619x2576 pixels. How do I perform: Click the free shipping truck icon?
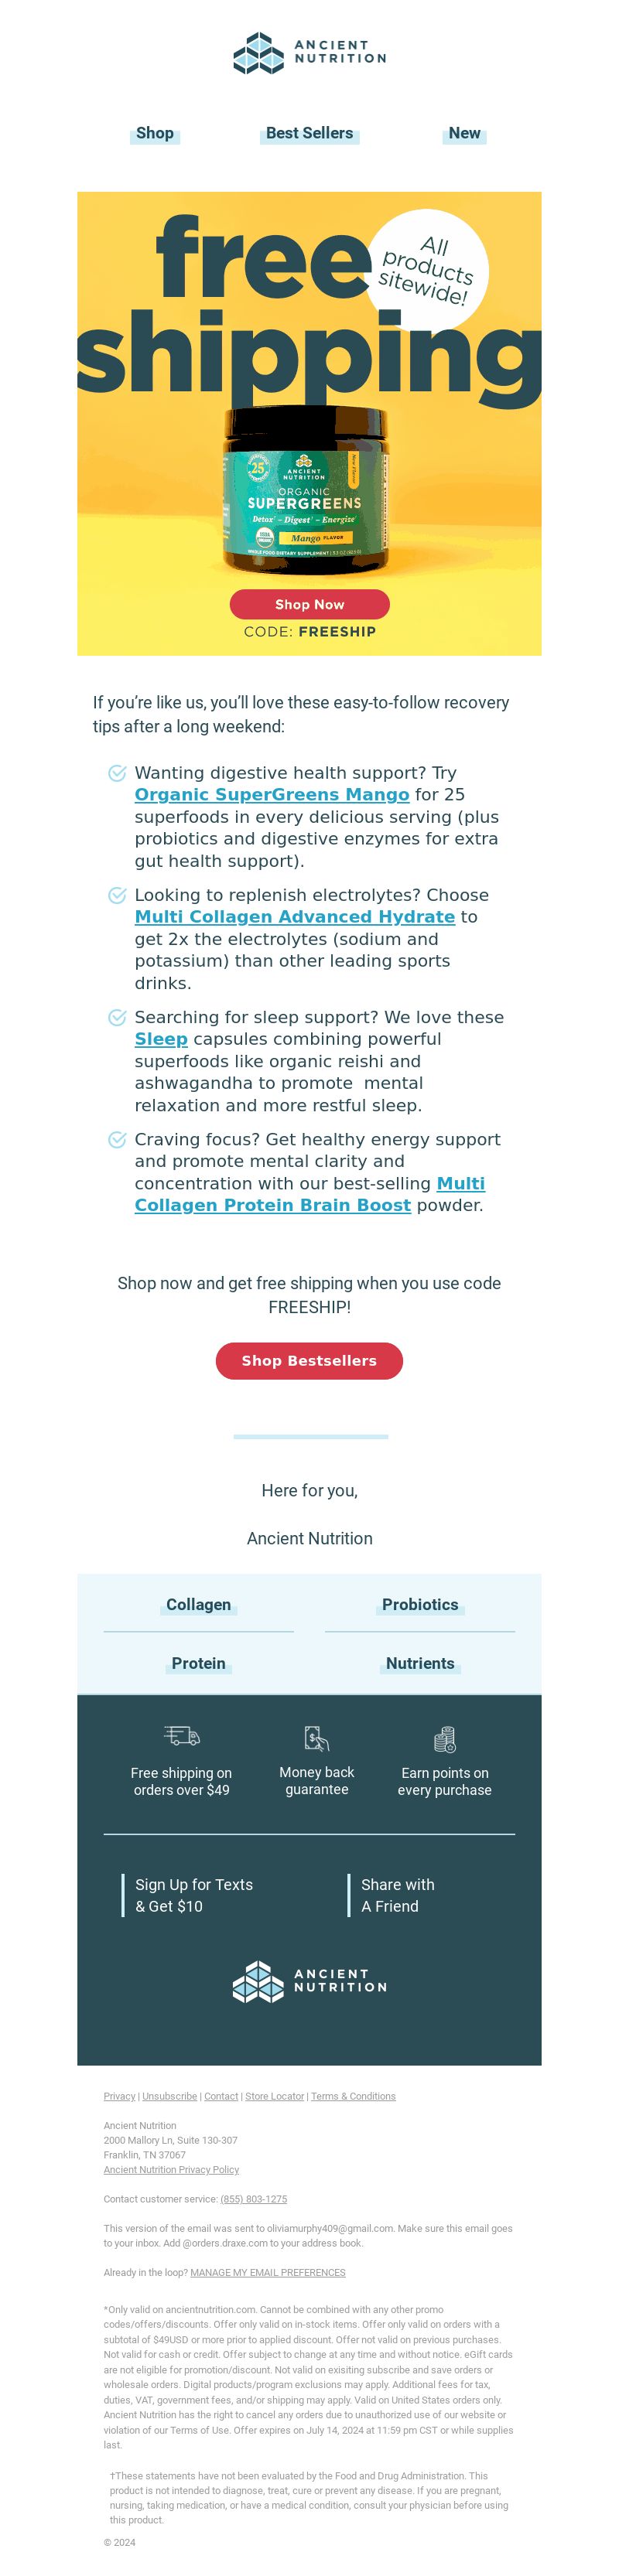181,1735
